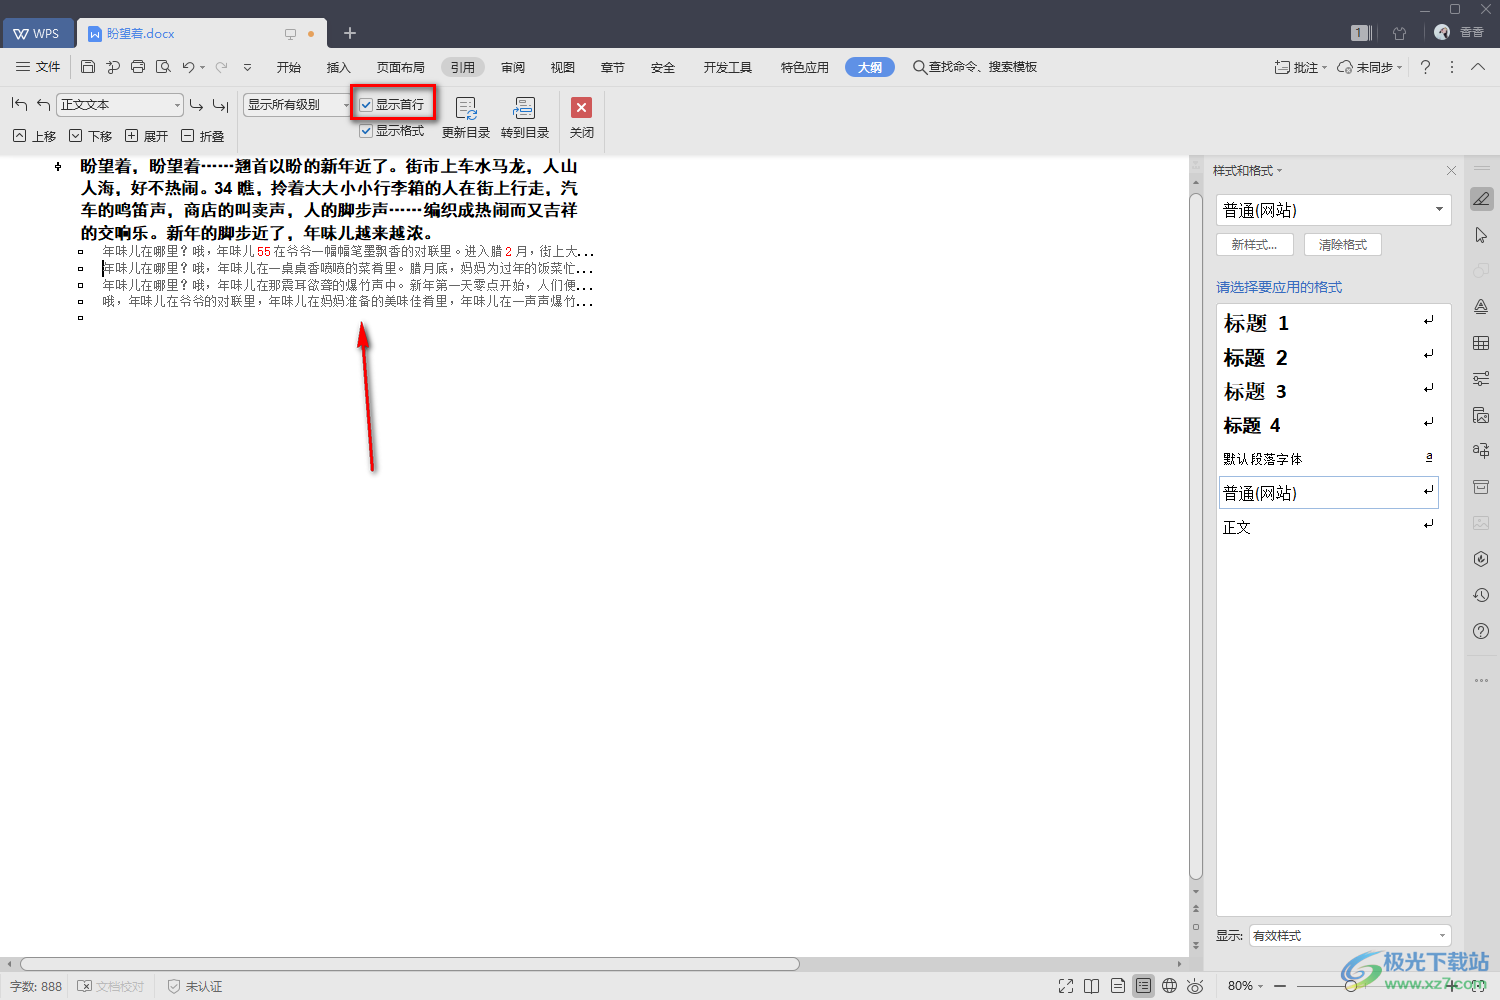Click the selection arrow sidebar icon
1500x1000 pixels.
tap(1481, 235)
